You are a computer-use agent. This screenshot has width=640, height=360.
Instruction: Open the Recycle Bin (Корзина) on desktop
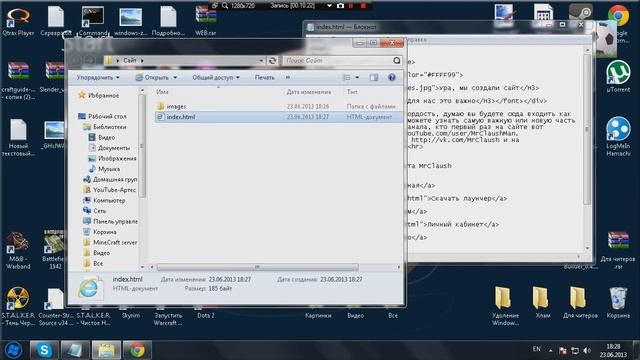618,302
